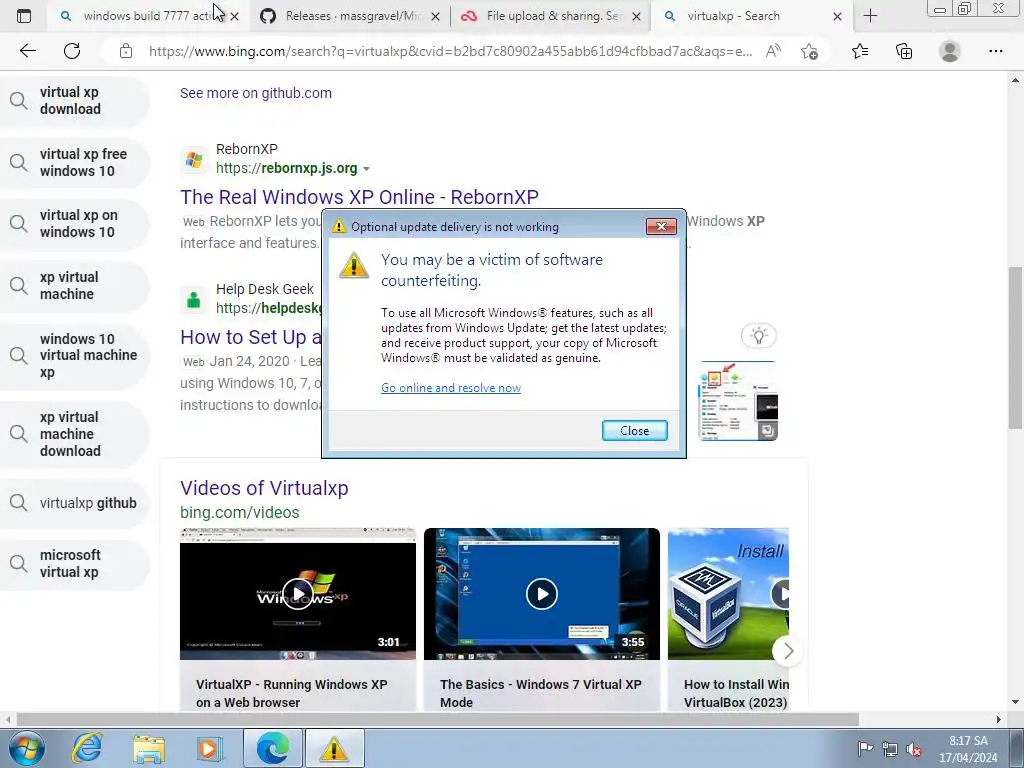Click the red X on the counterfeiting dialog
The image size is (1024, 768).
[661, 227]
